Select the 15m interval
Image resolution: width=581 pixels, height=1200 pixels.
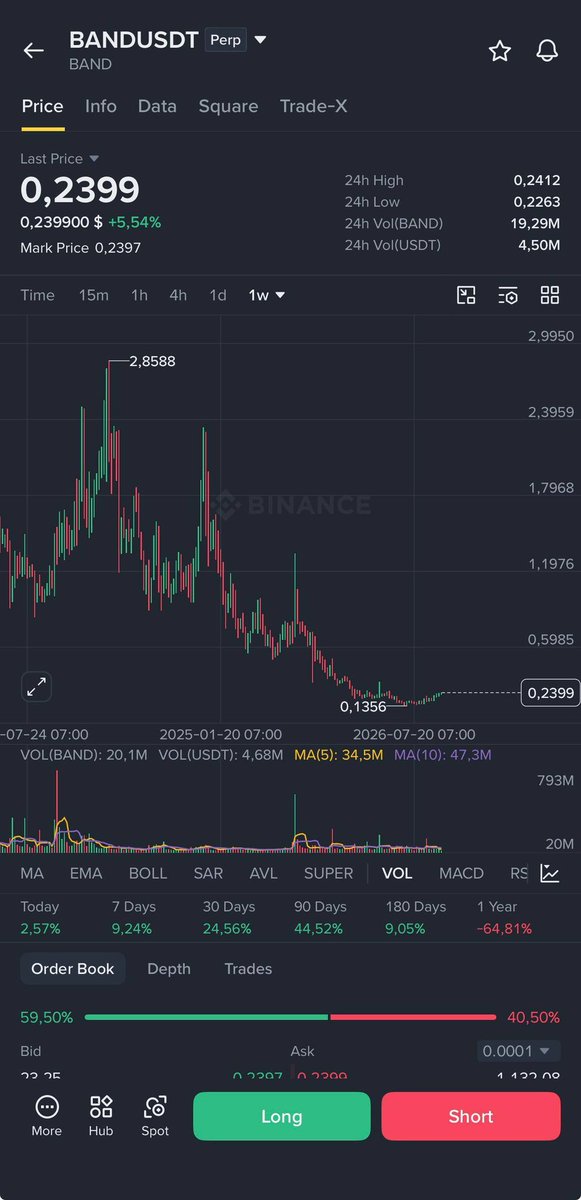[94, 295]
